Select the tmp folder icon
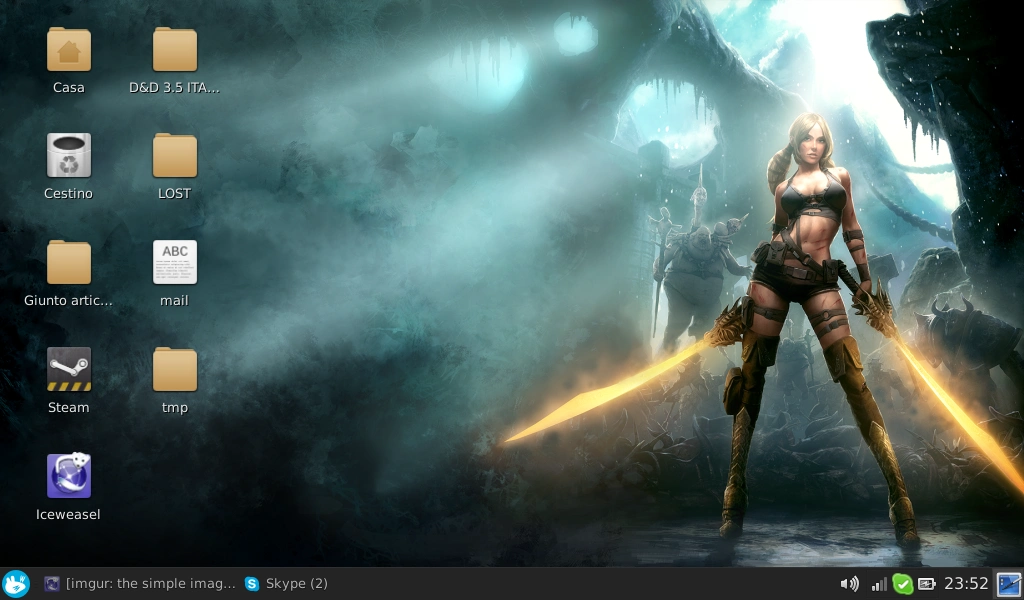 click(174, 369)
